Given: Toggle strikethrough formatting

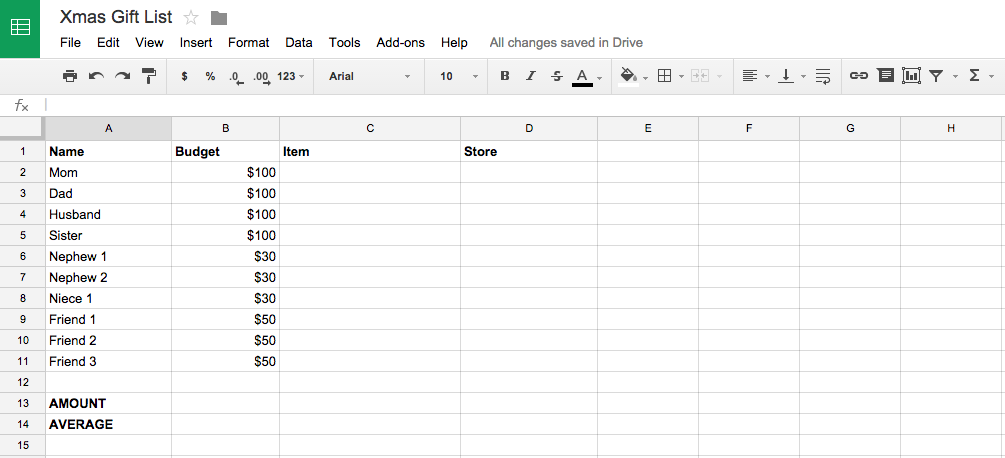Looking at the screenshot, I should click(x=557, y=76).
